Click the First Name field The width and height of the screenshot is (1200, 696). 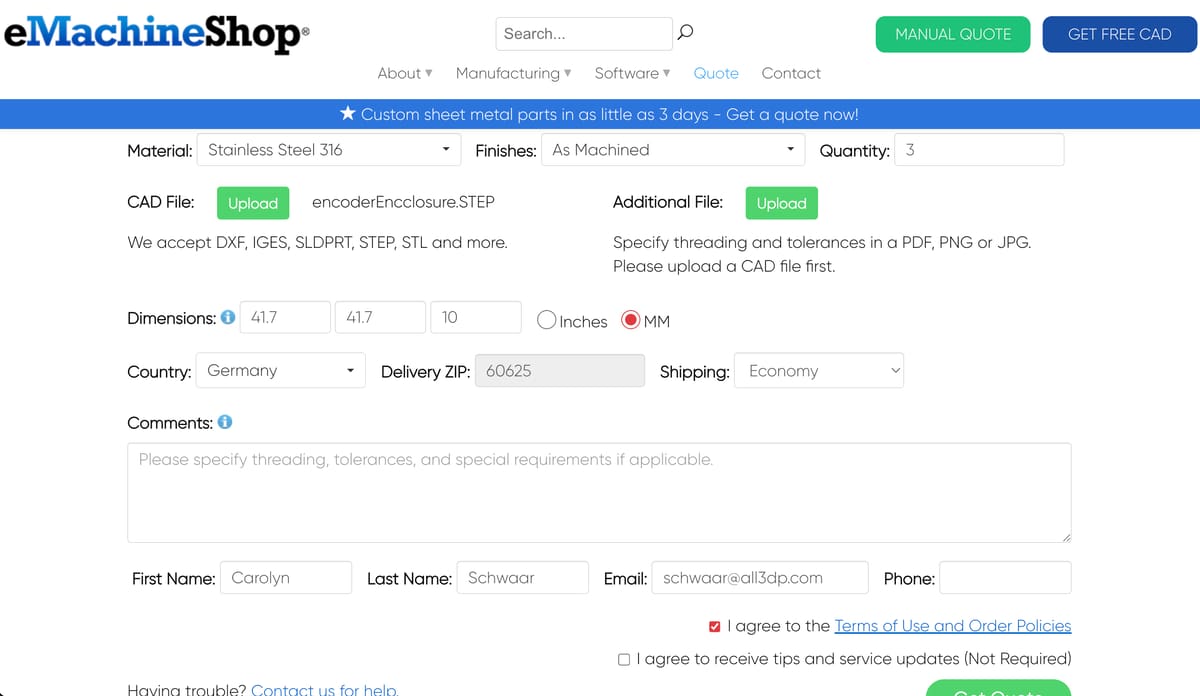point(286,578)
